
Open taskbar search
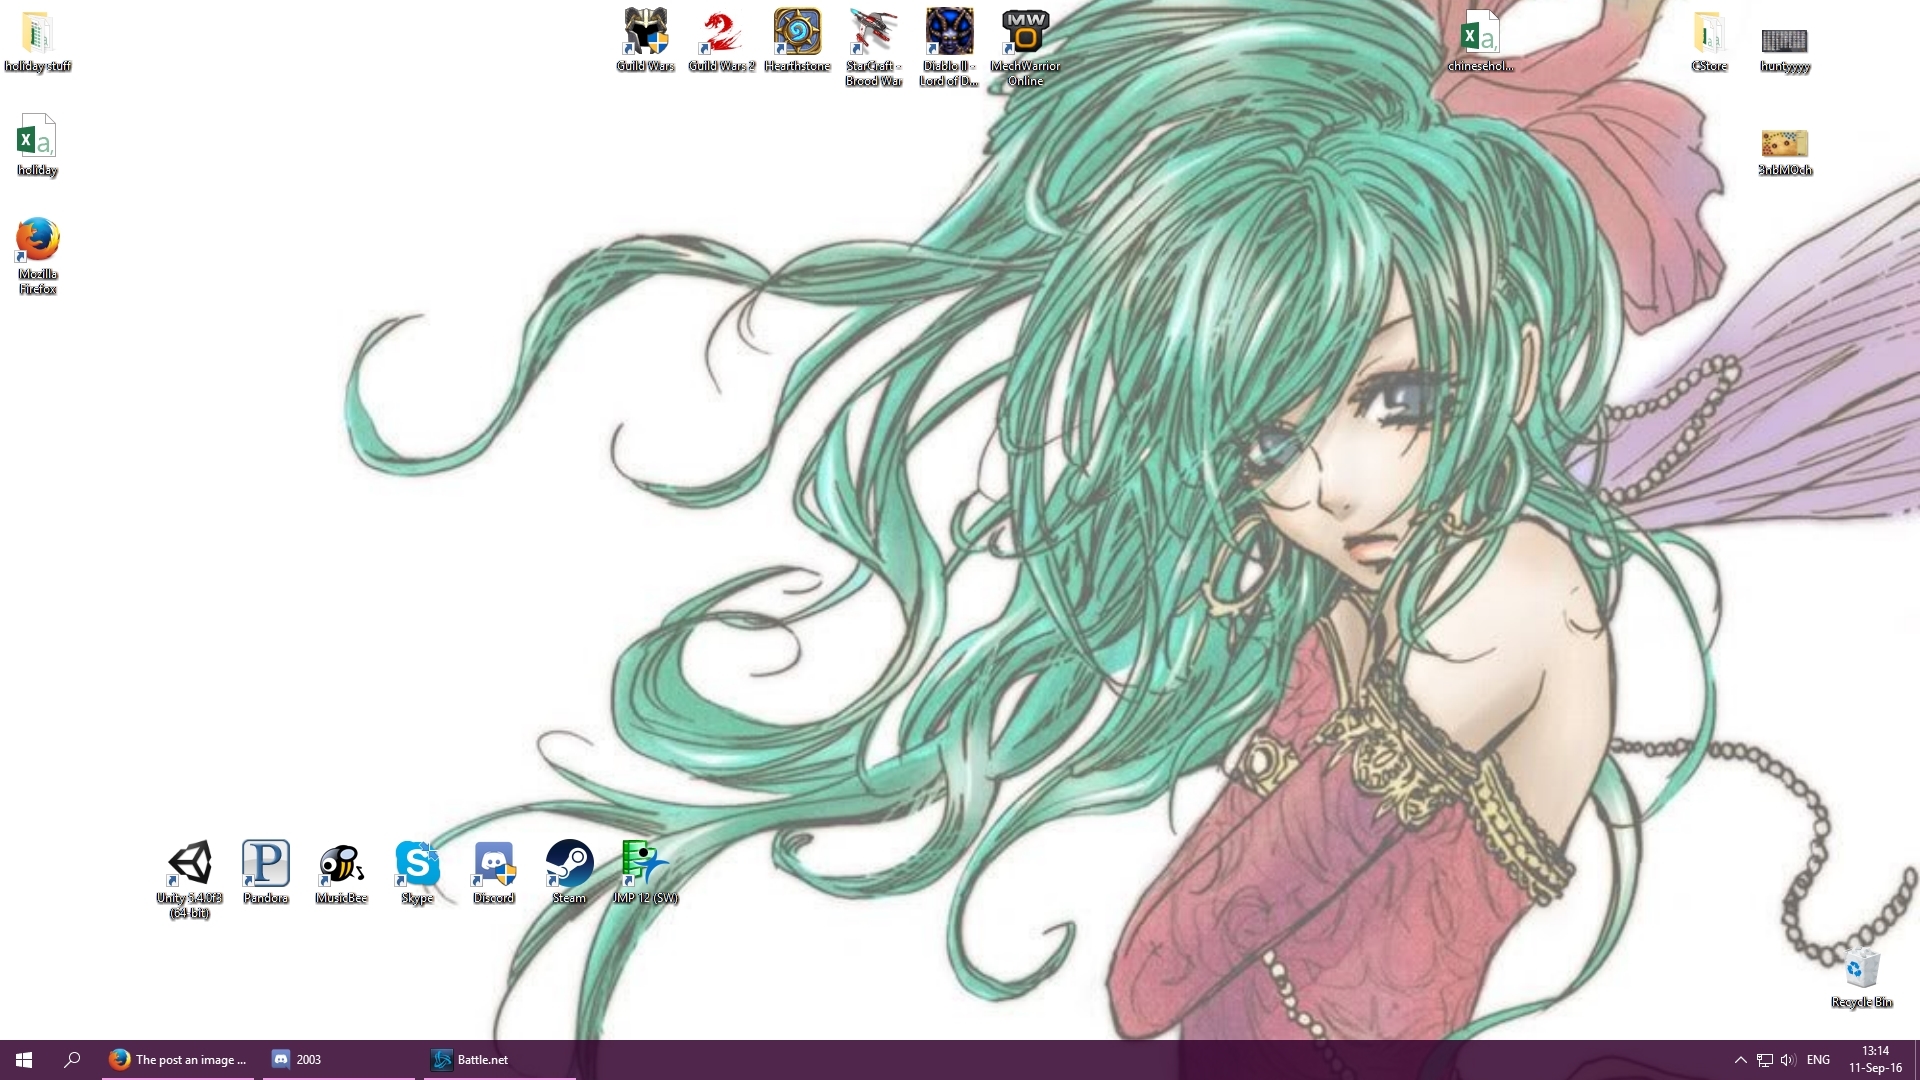tap(72, 1060)
